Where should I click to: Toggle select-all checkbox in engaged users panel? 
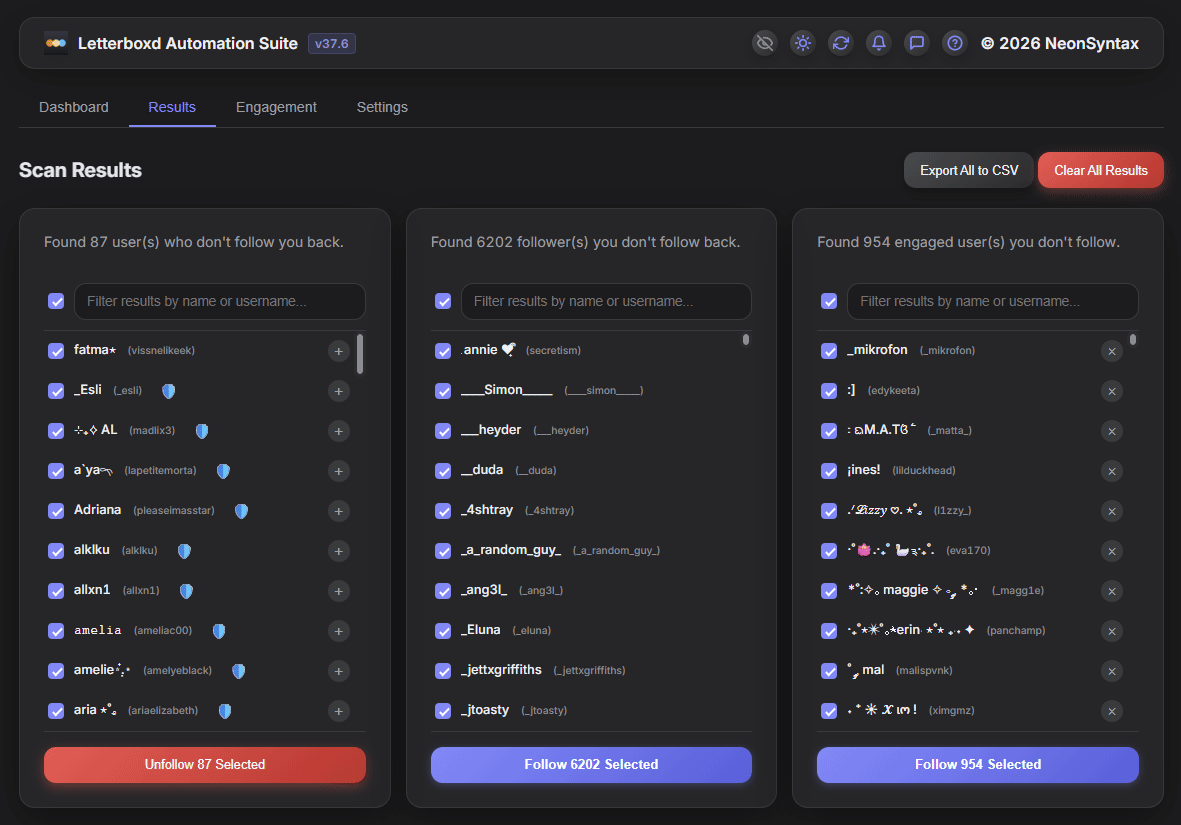(829, 301)
